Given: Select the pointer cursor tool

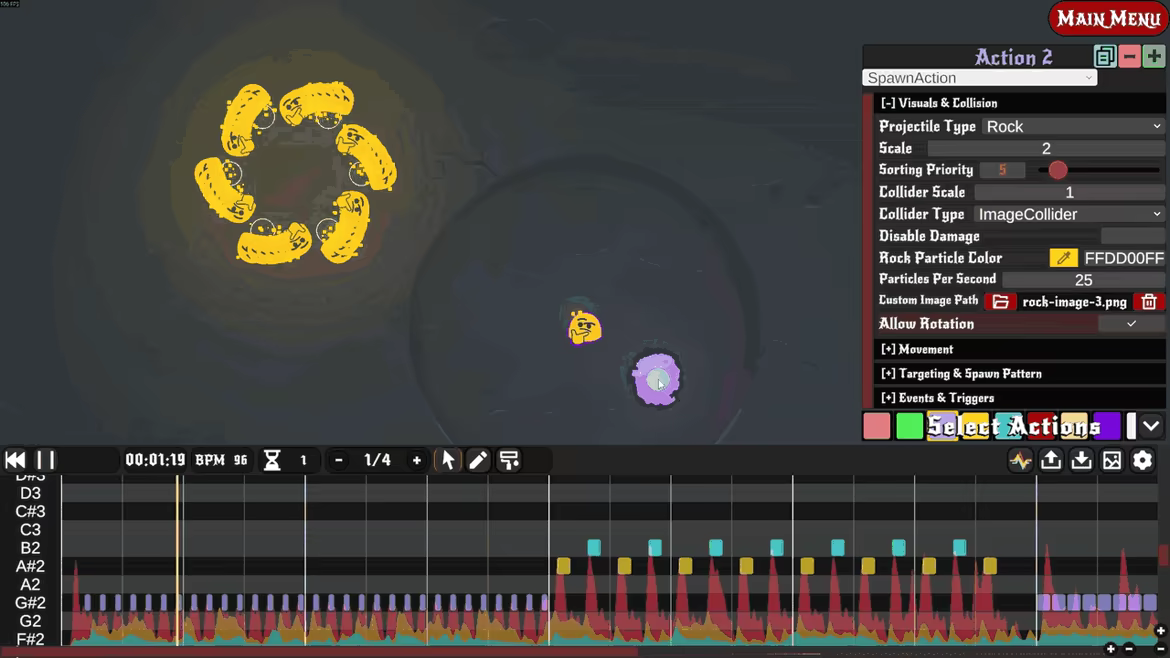Looking at the screenshot, I should pyautogui.click(x=448, y=460).
